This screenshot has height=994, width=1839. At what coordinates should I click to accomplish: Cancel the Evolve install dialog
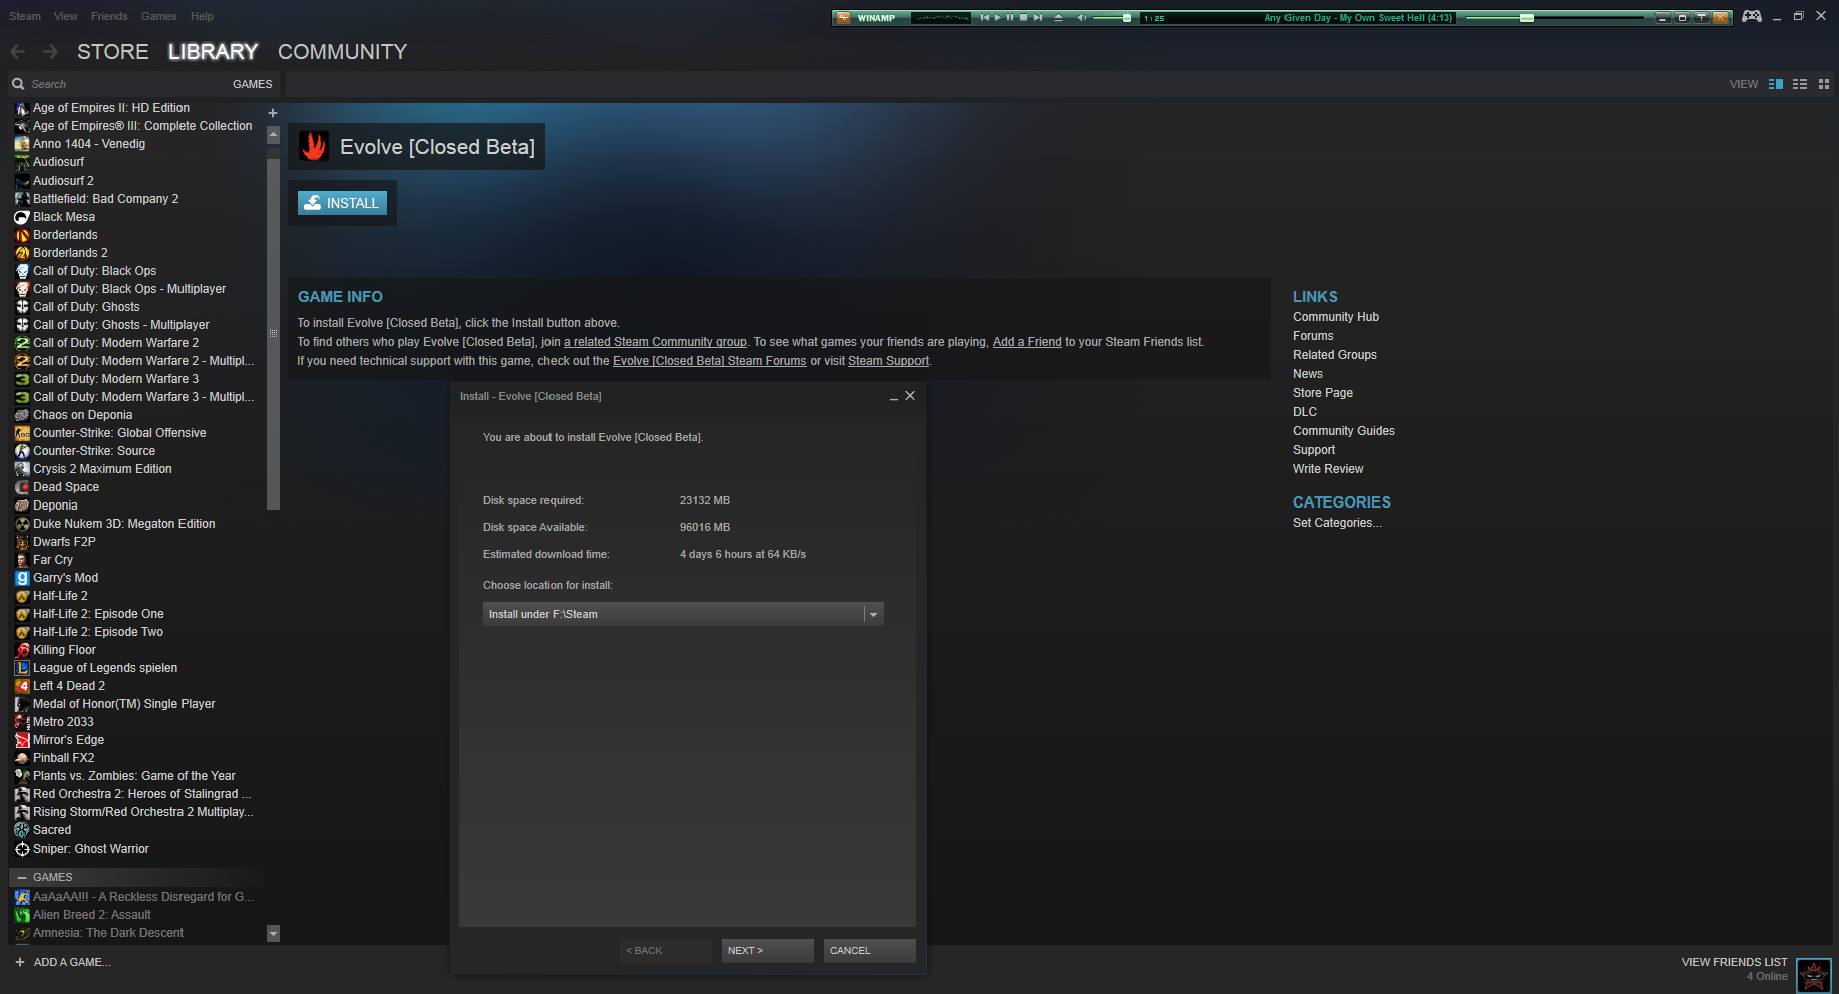pos(869,950)
